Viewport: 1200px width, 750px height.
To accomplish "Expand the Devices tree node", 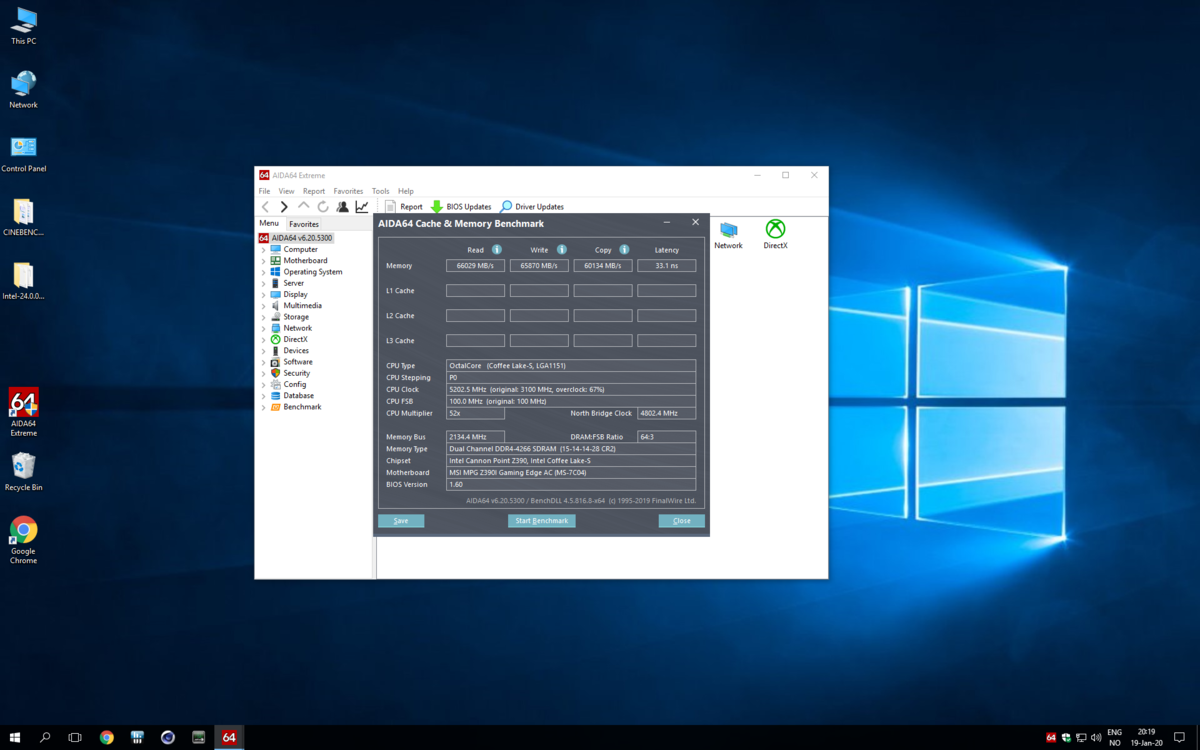I will 264,351.
